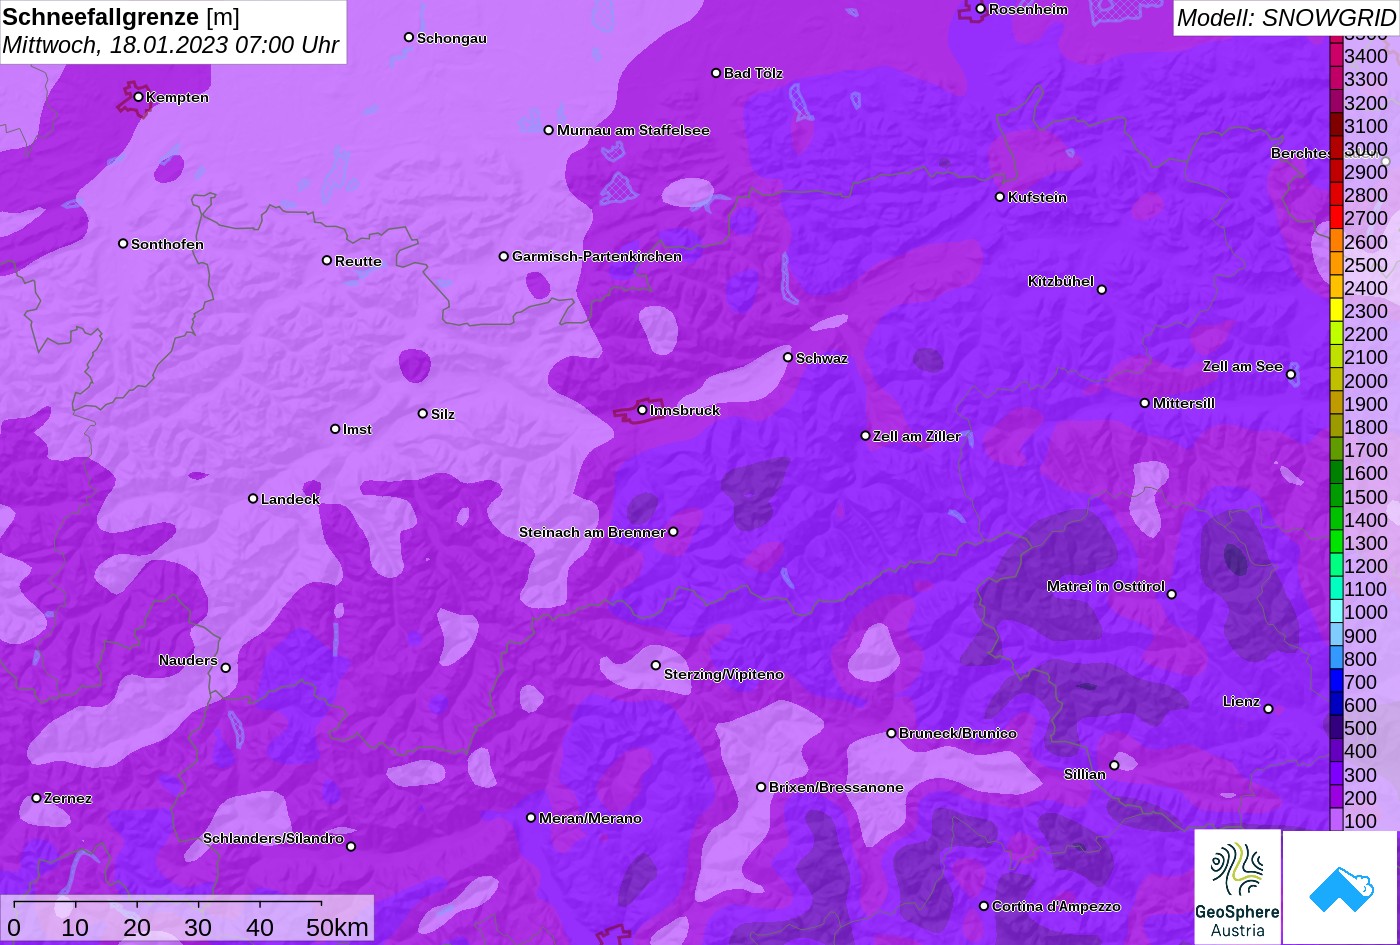Click the Murnau am Staffelsee label
The image size is (1400, 945).
pos(633,130)
